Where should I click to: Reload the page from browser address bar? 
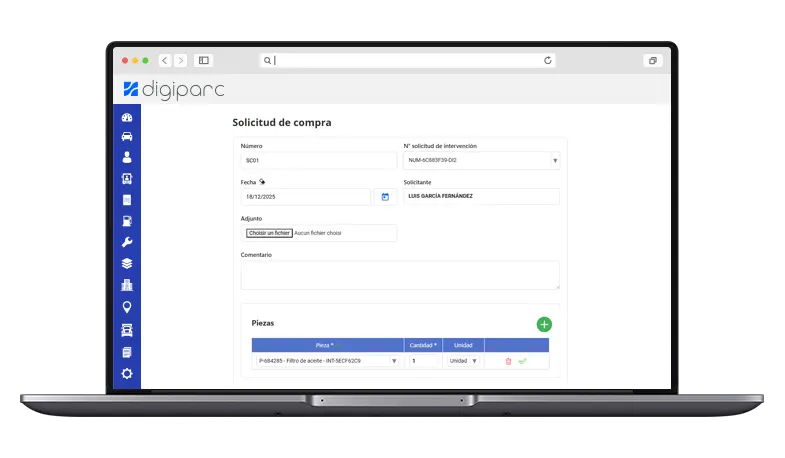(548, 61)
